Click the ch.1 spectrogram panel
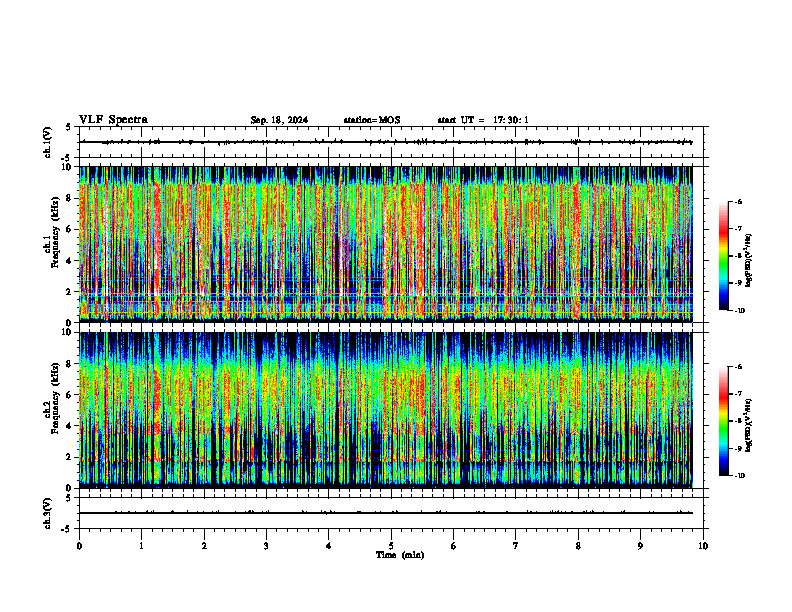The image size is (792, 612). pyautogui.click(x=385, y=244)
